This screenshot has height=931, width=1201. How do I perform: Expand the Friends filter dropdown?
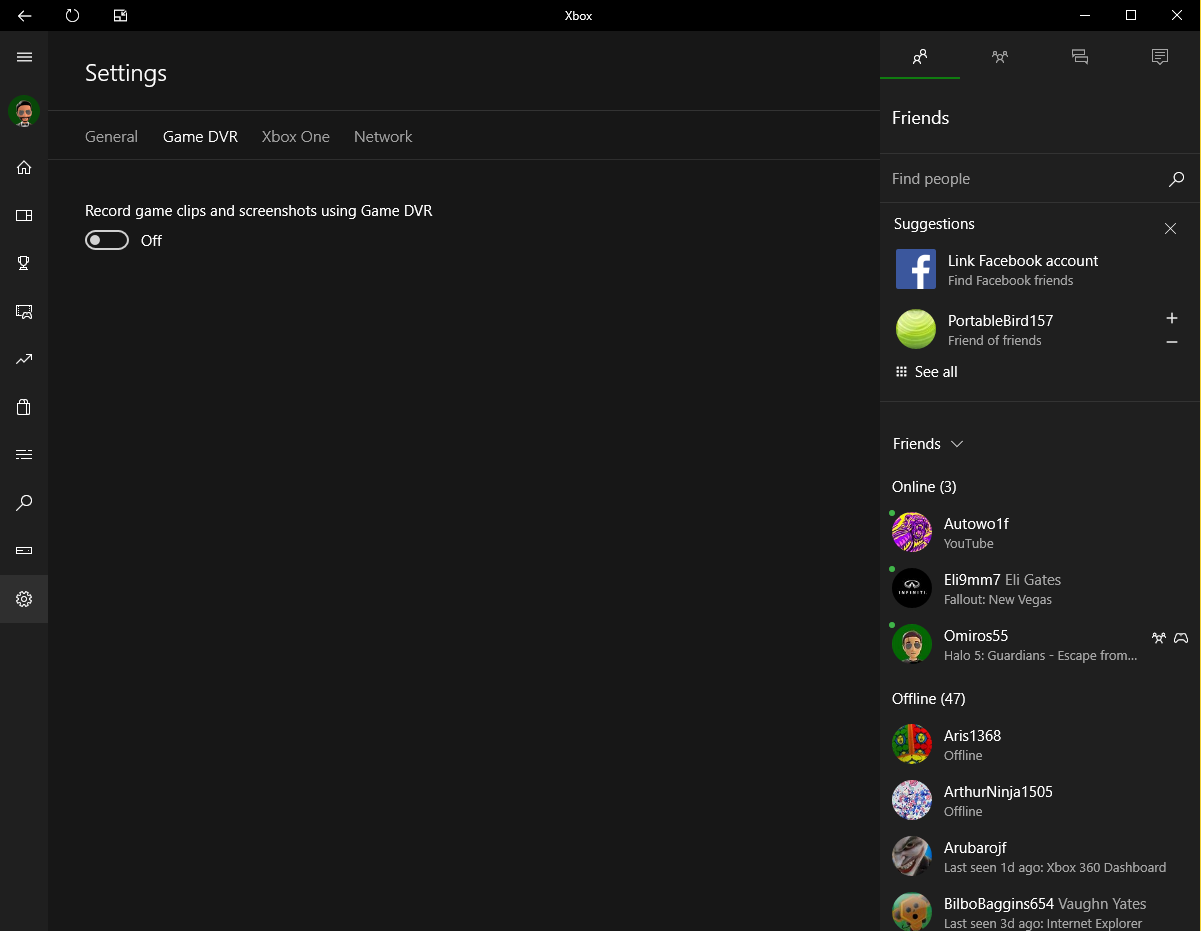coord(927,444)
